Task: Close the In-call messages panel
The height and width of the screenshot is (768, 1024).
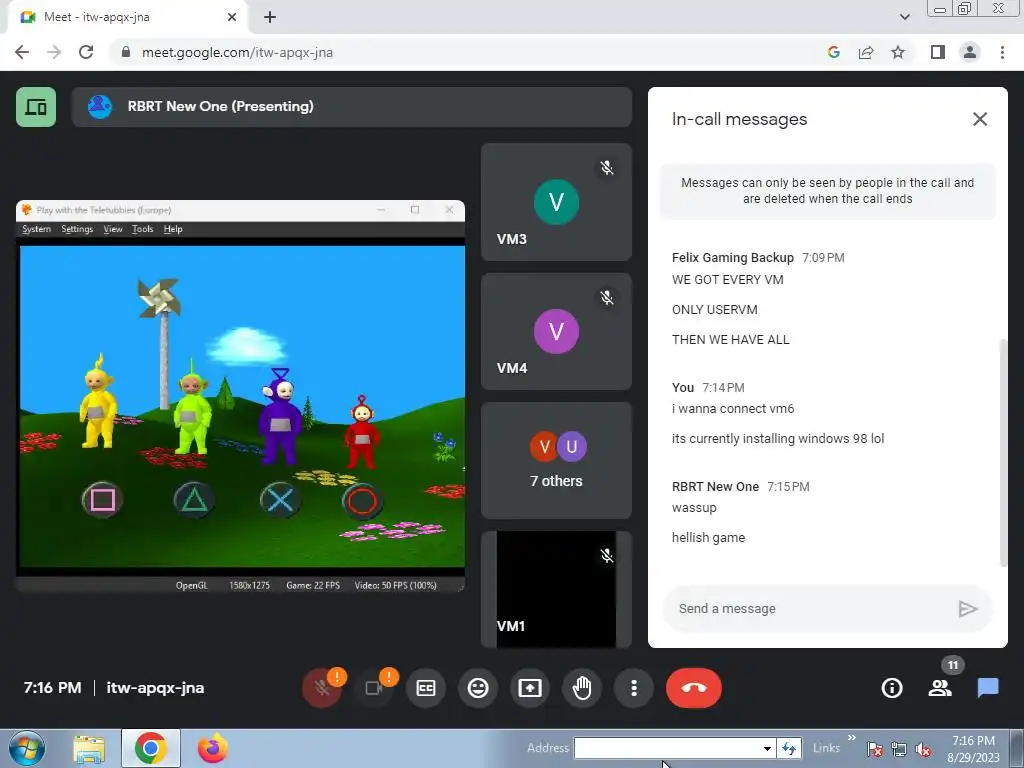Action: point(980,119)
